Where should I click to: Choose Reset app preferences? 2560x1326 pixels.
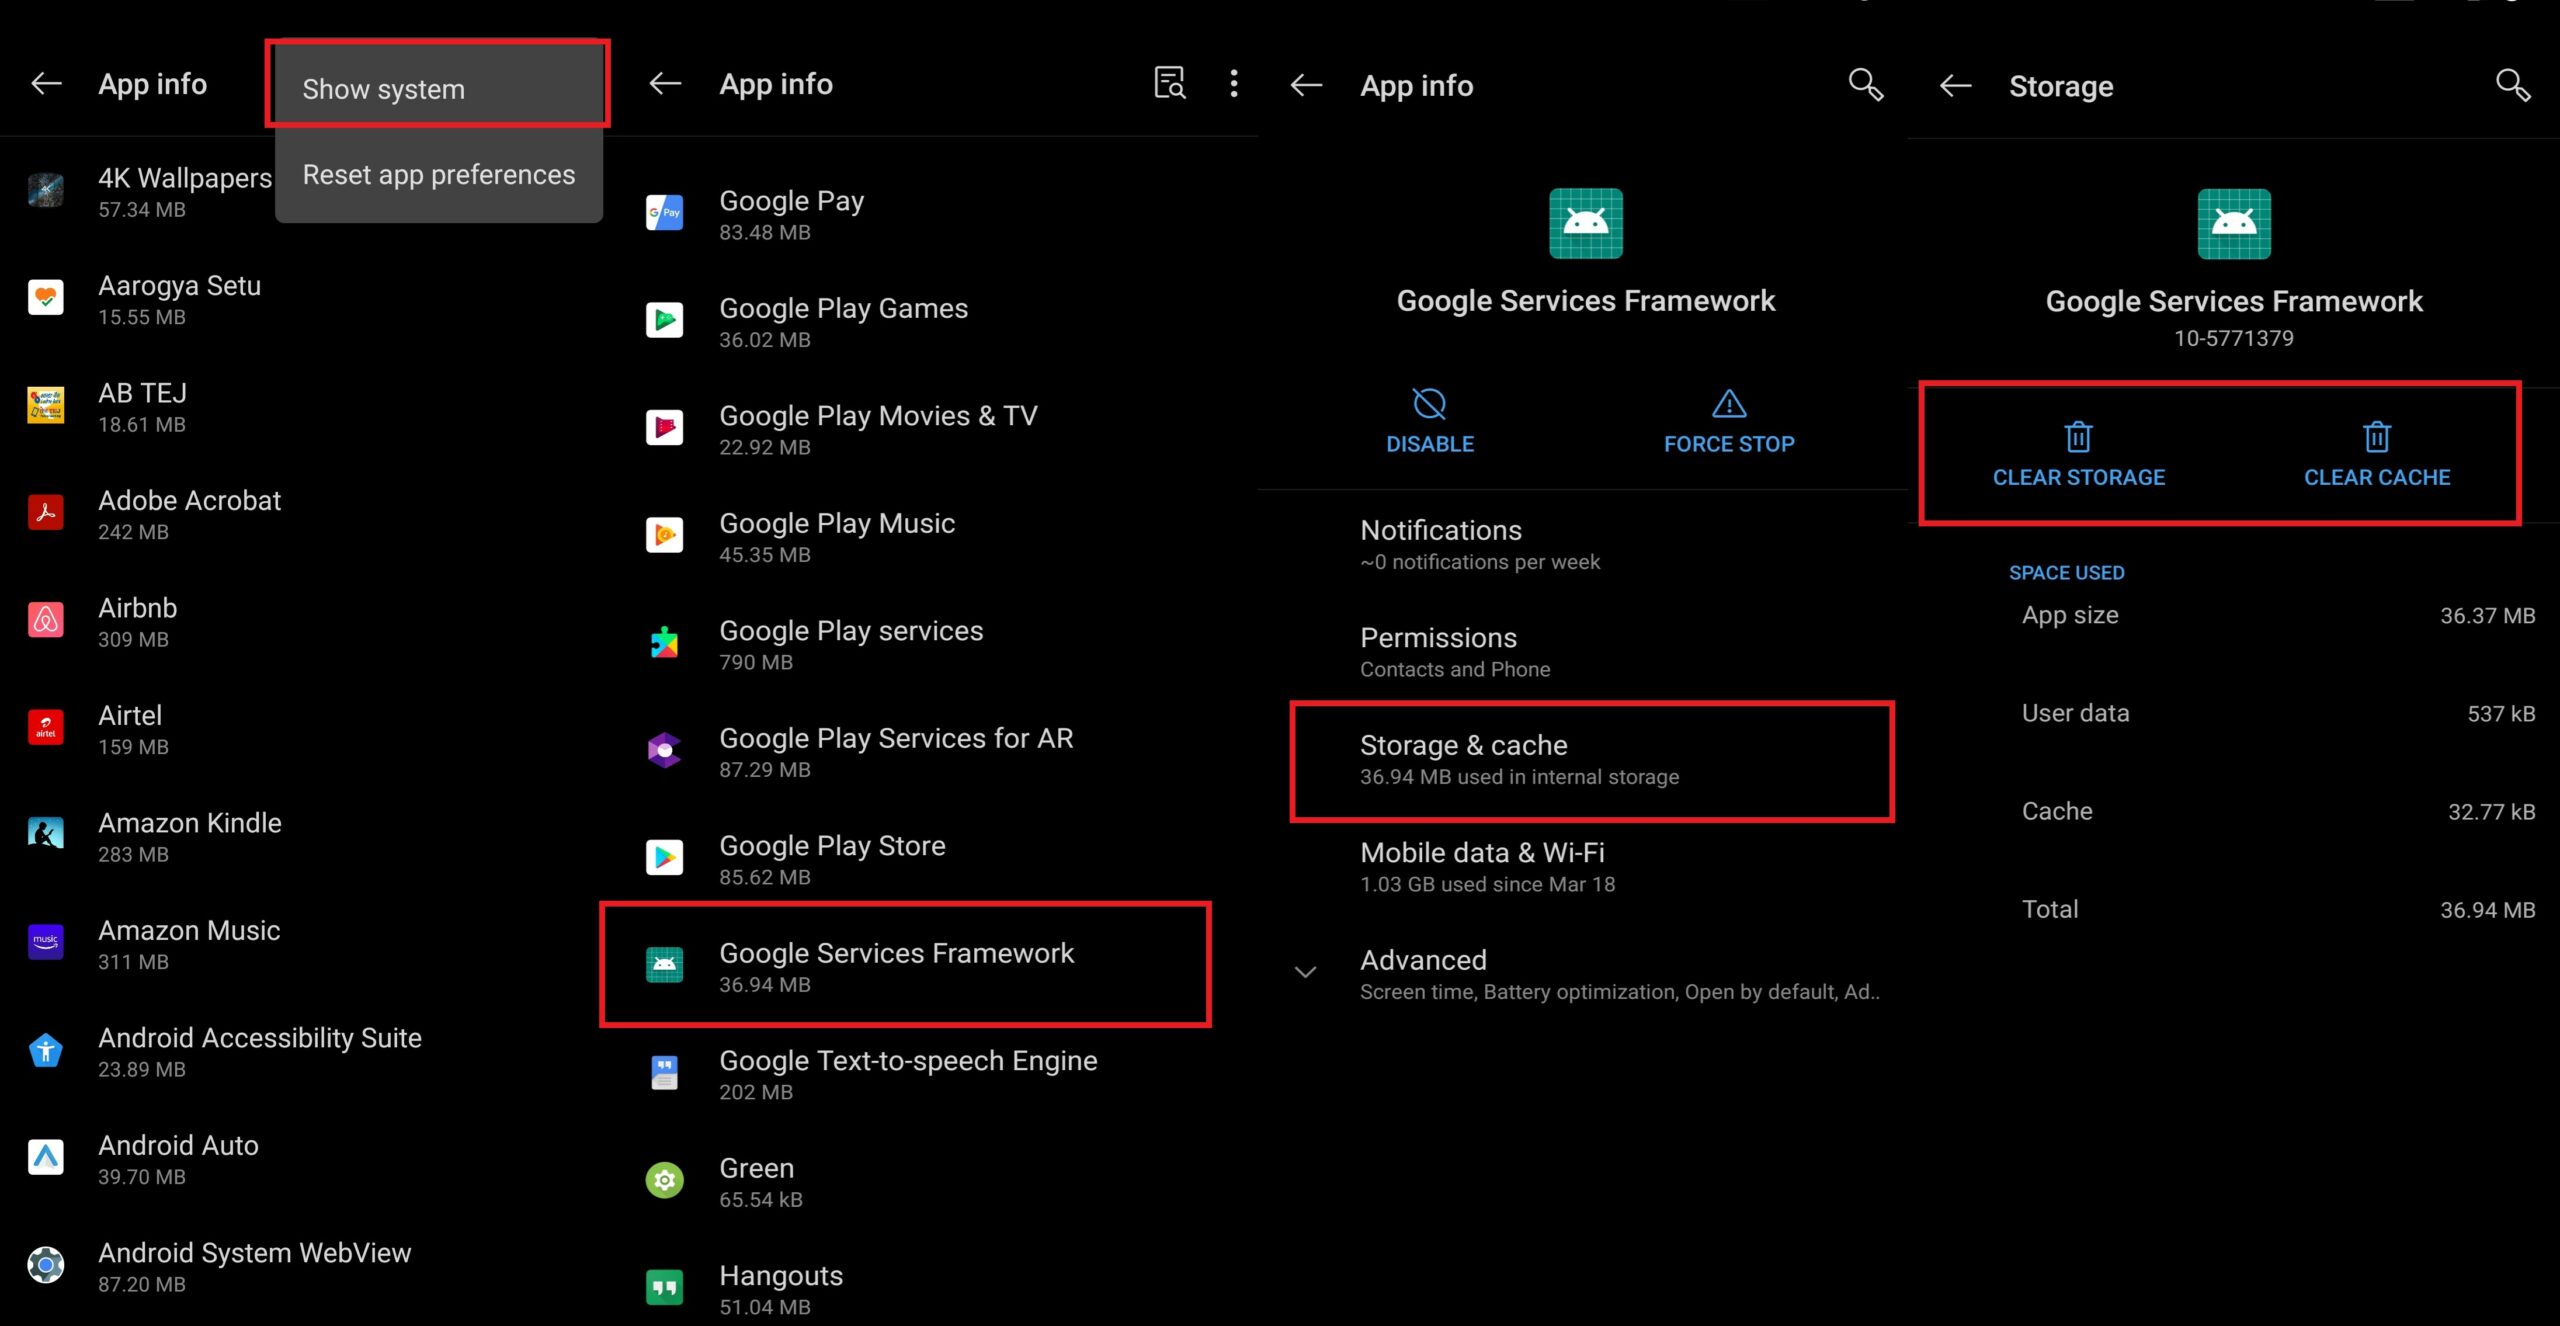pos(438,174)
